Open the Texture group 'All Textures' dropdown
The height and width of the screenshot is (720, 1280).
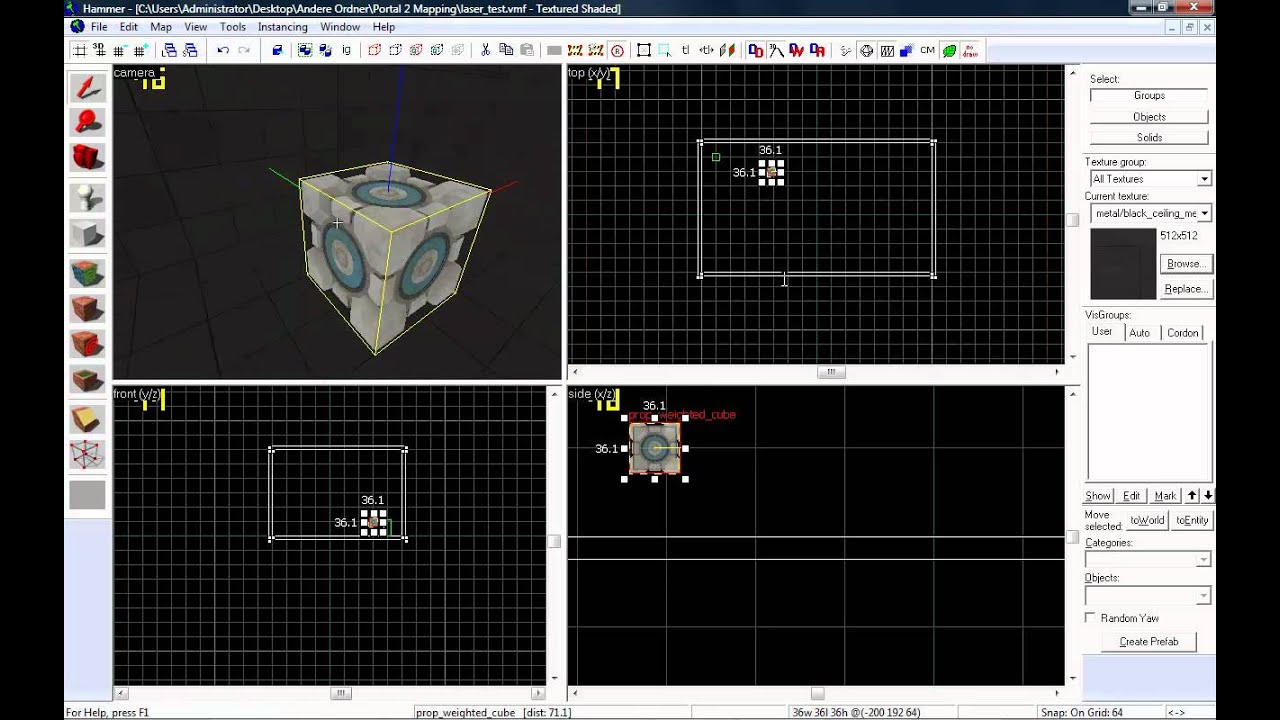click(x=1150, y=179)
